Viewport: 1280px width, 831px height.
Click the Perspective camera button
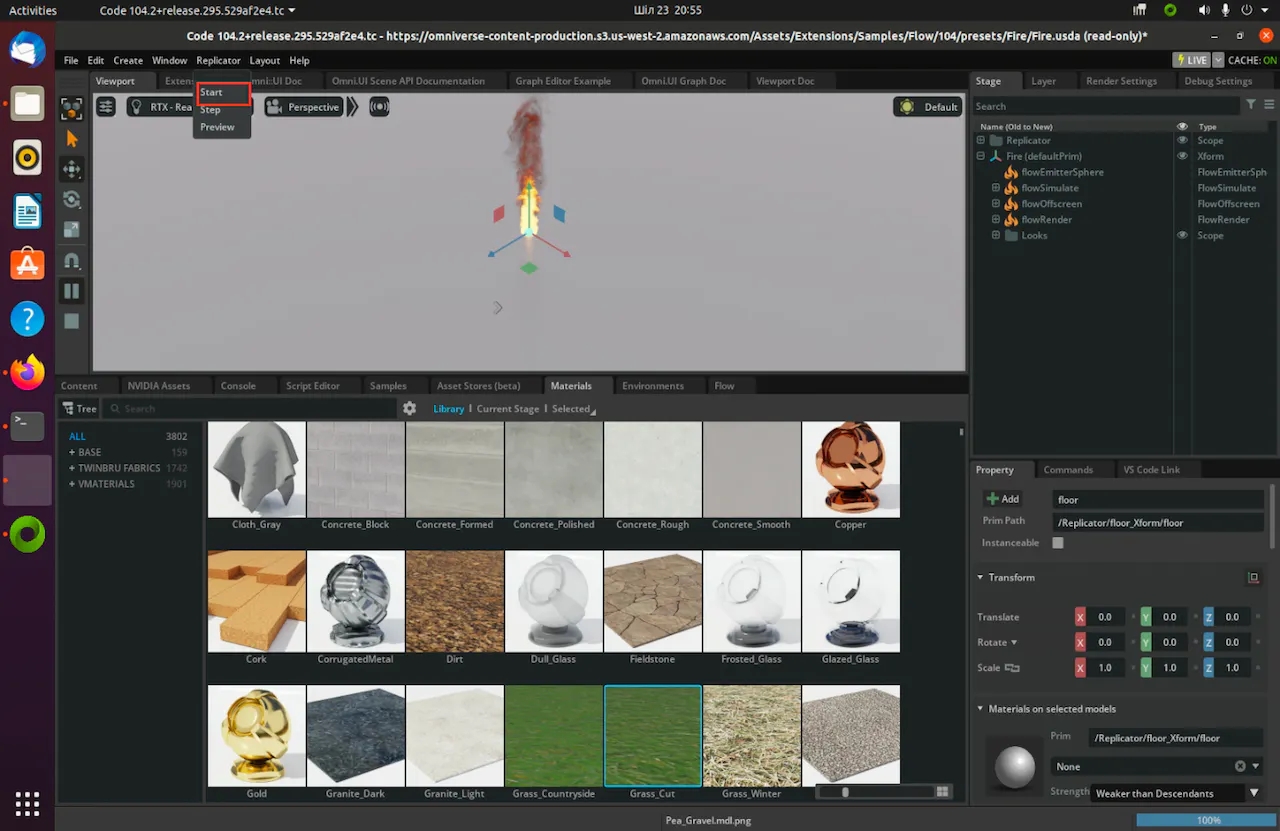coord(303,107)
